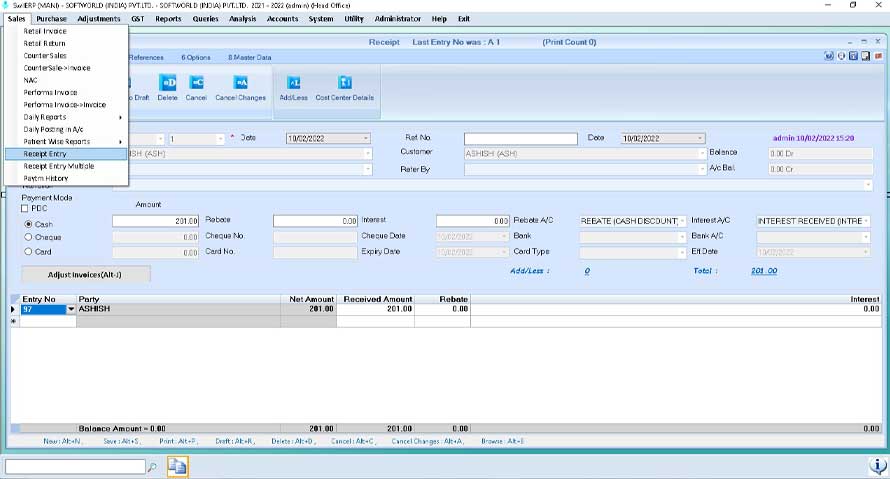Enable the PDC checkbox

click(x=26, y=208)
